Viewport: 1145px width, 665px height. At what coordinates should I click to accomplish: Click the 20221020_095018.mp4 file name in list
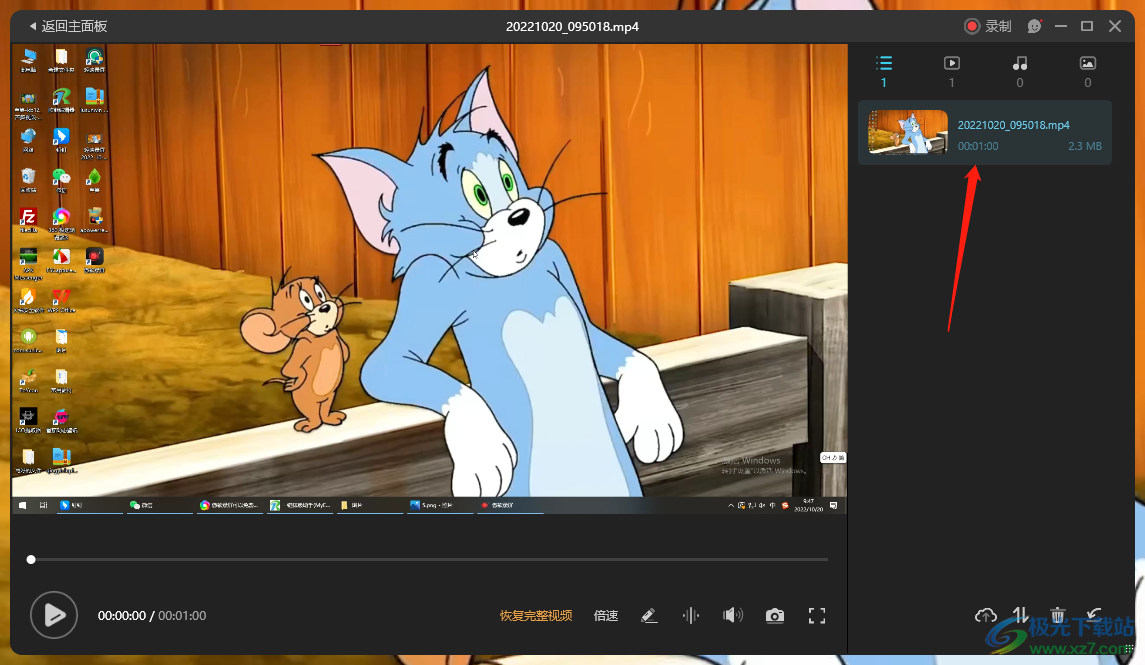[1014, 125]
